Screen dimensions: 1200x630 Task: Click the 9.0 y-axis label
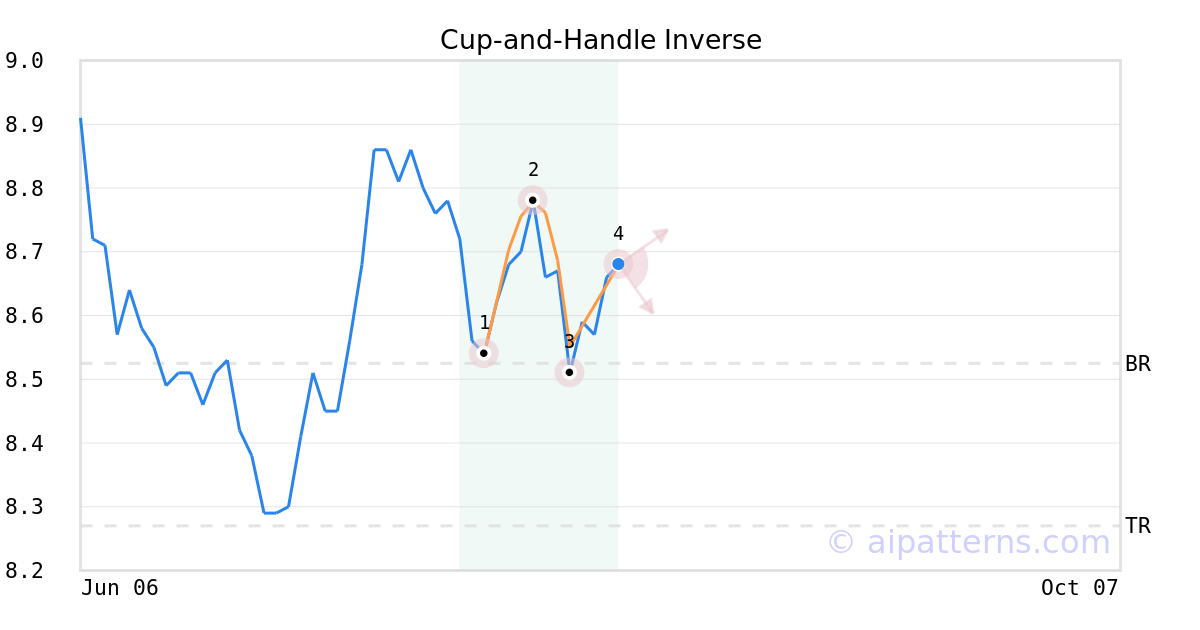24,61
